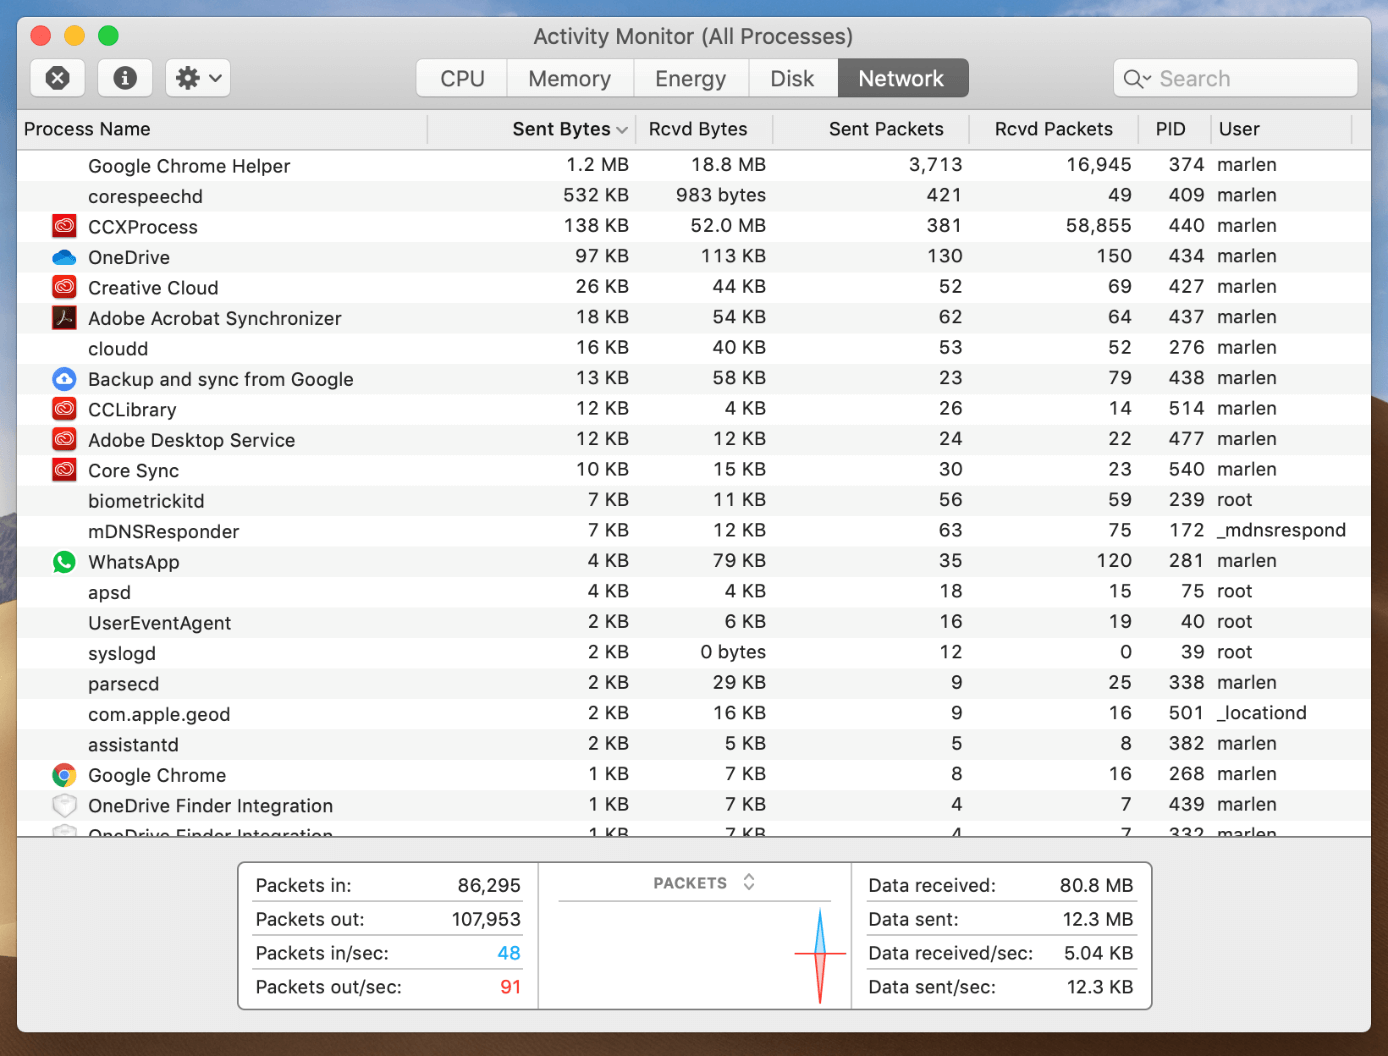Sort by the Rcvd Packets column

click(x=1053, y=129)
